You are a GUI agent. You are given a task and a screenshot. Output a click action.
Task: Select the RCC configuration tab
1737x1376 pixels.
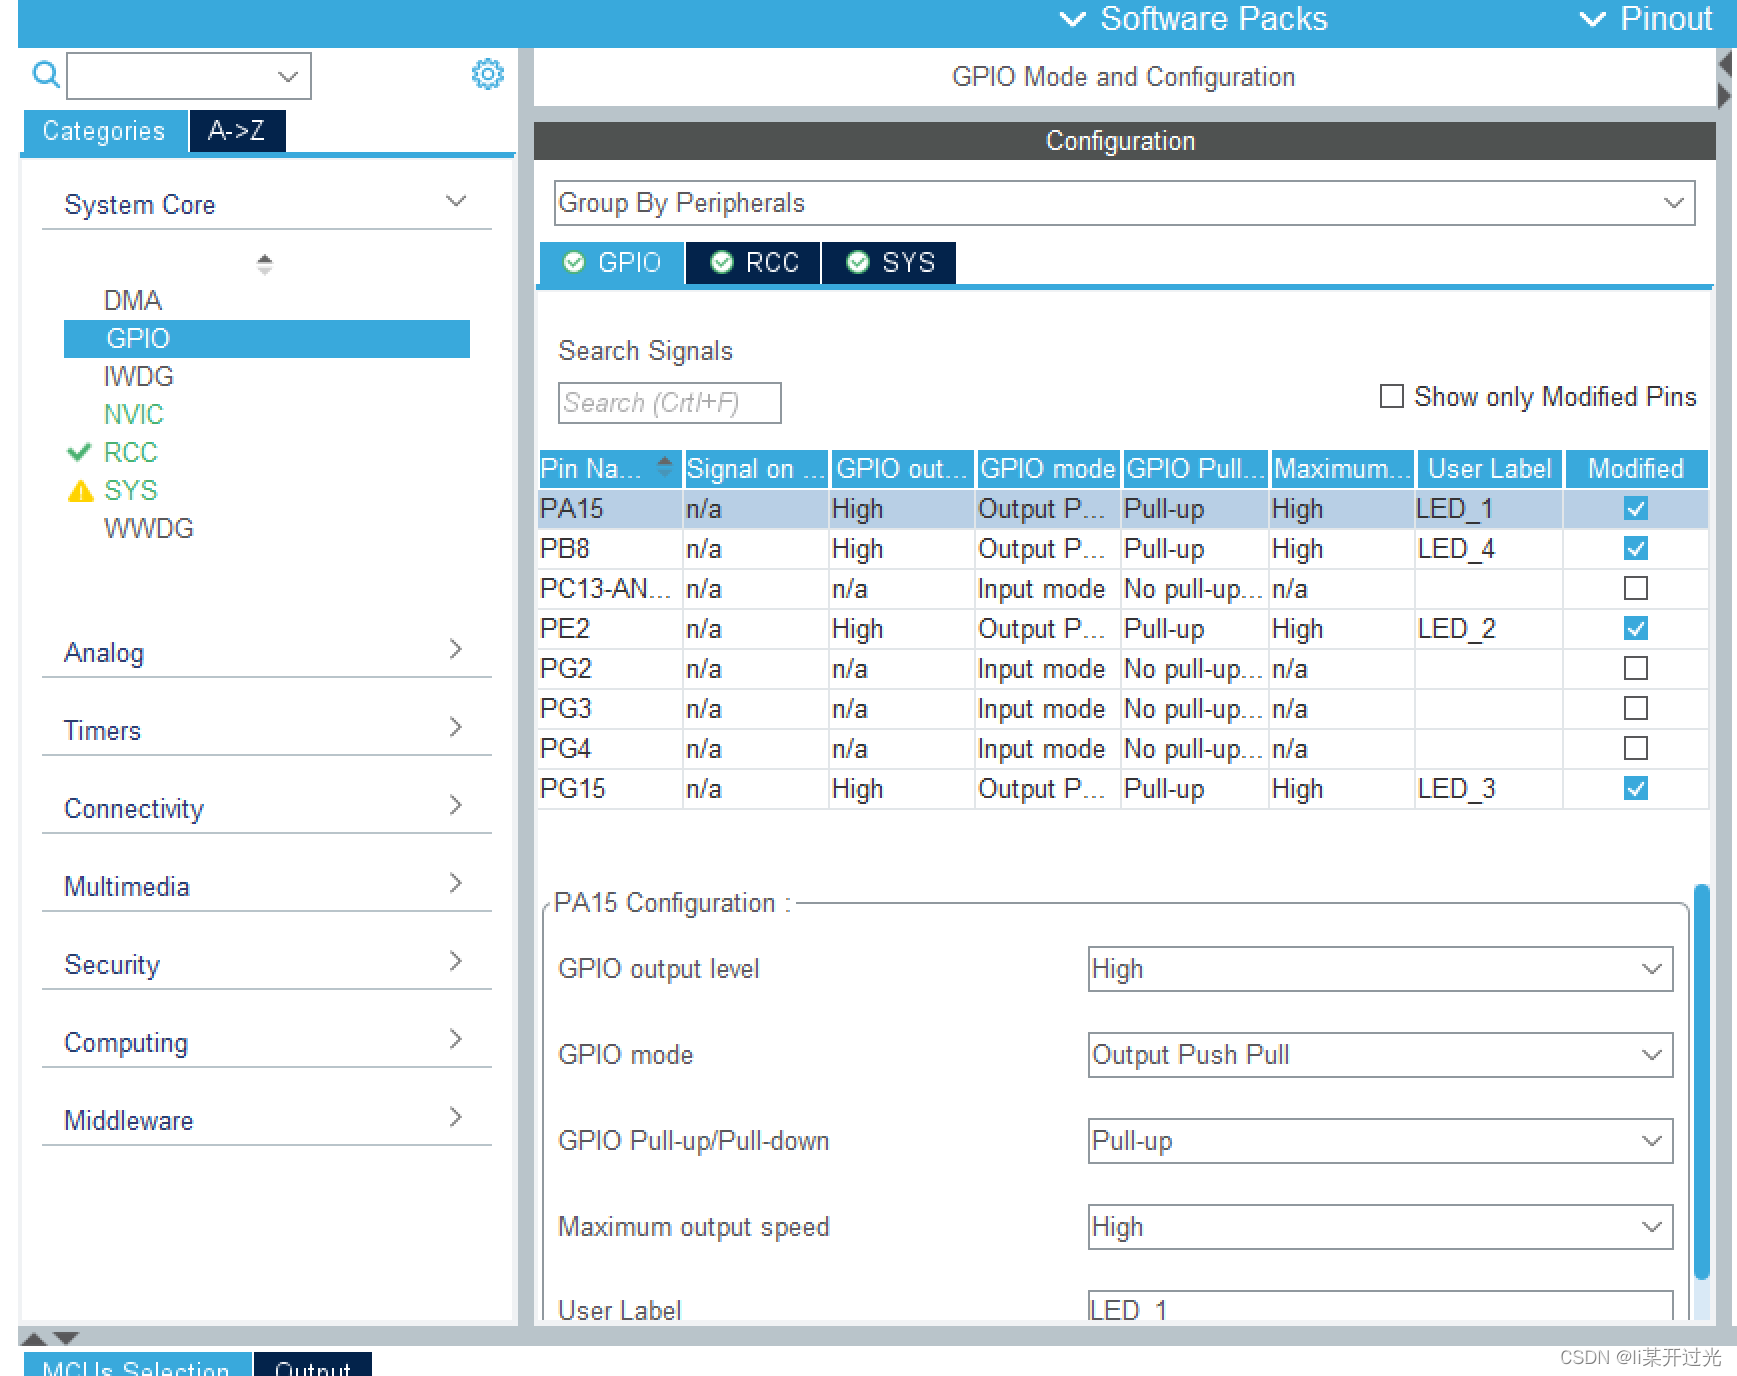pyautogui.click(x=754, y=263)
